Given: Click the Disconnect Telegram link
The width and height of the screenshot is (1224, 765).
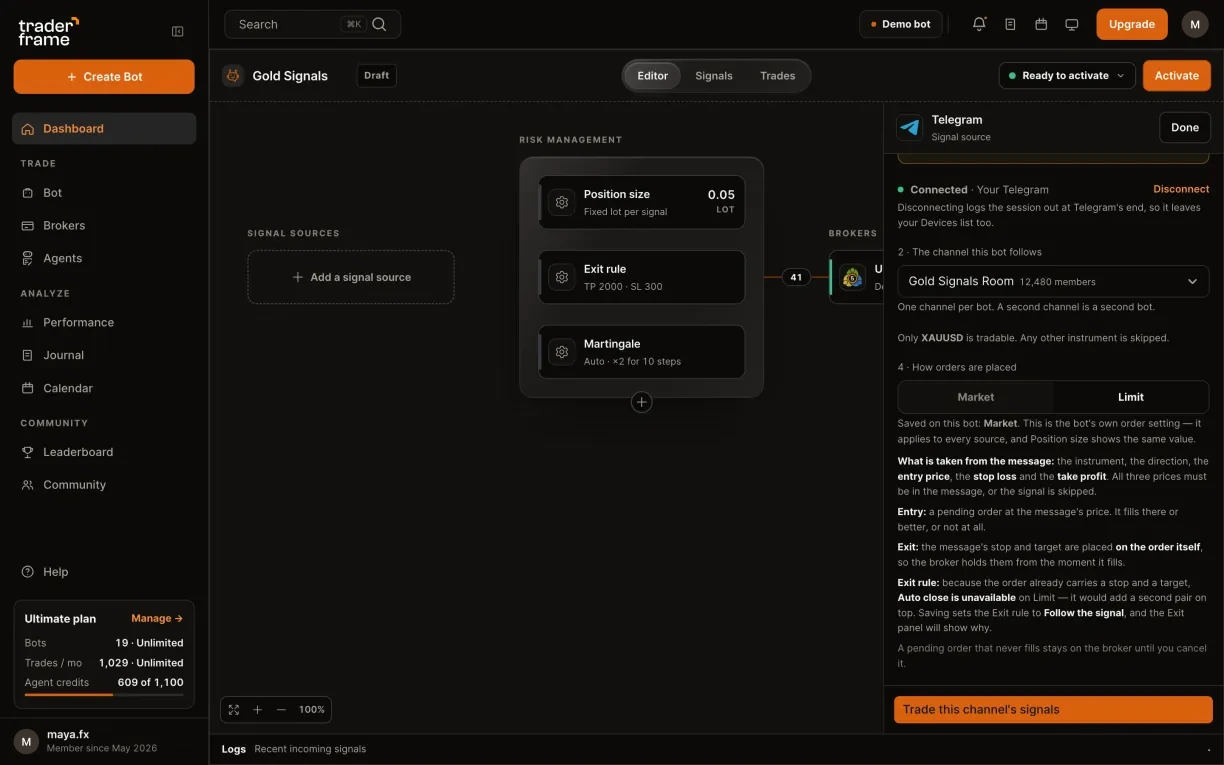Looking at the screenshot, I should (x=1181, y=189).
